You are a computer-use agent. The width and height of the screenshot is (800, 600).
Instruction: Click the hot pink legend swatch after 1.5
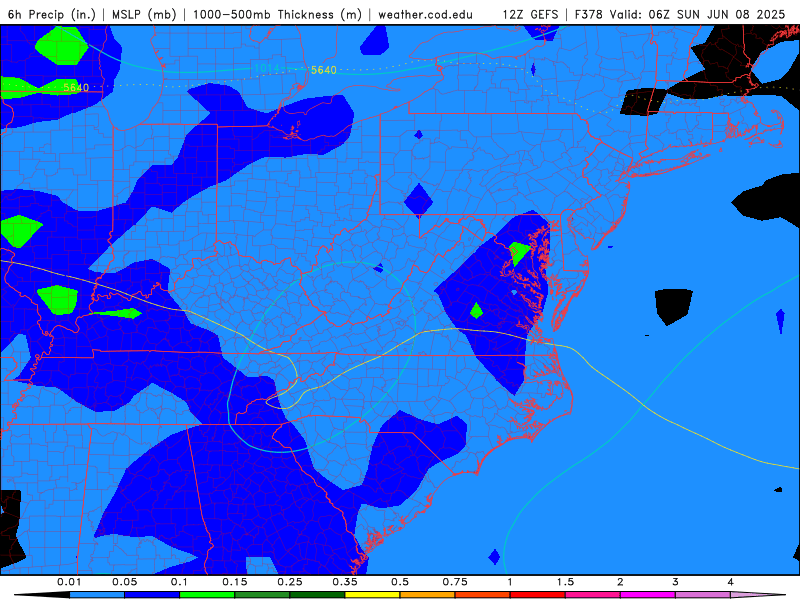coord(593,595)
